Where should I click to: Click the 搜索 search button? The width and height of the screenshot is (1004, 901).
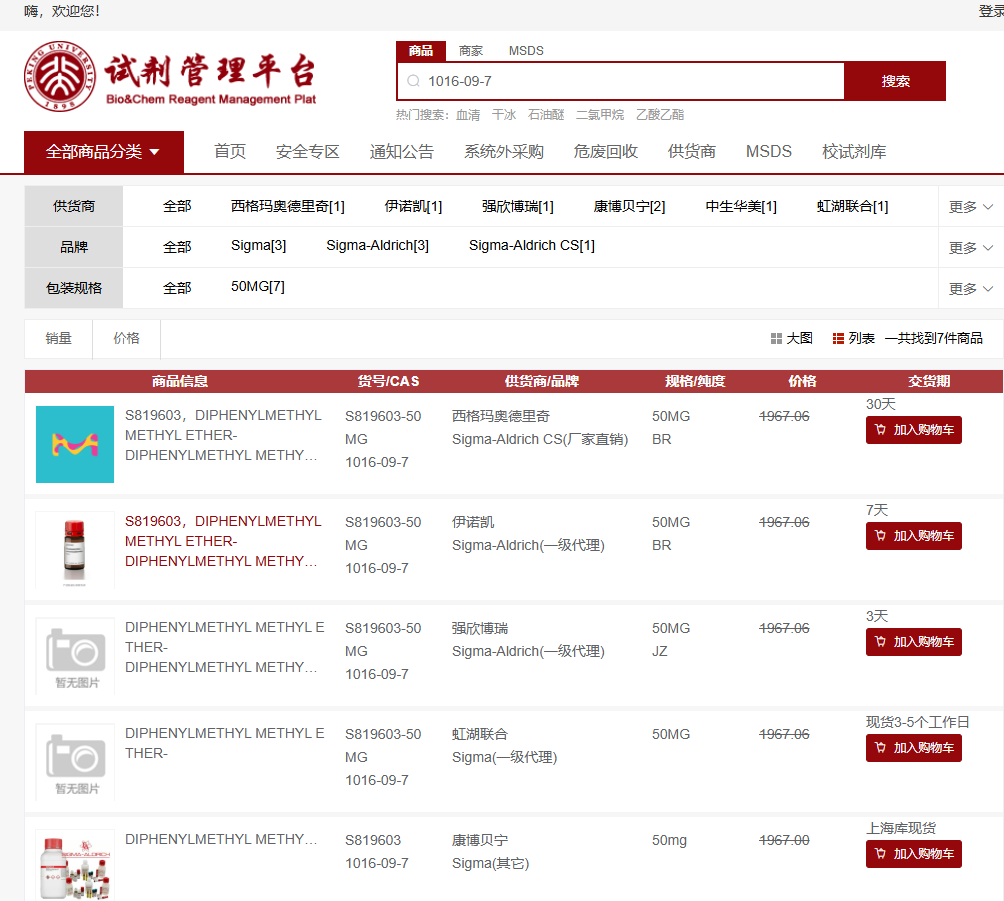point(895,81)
